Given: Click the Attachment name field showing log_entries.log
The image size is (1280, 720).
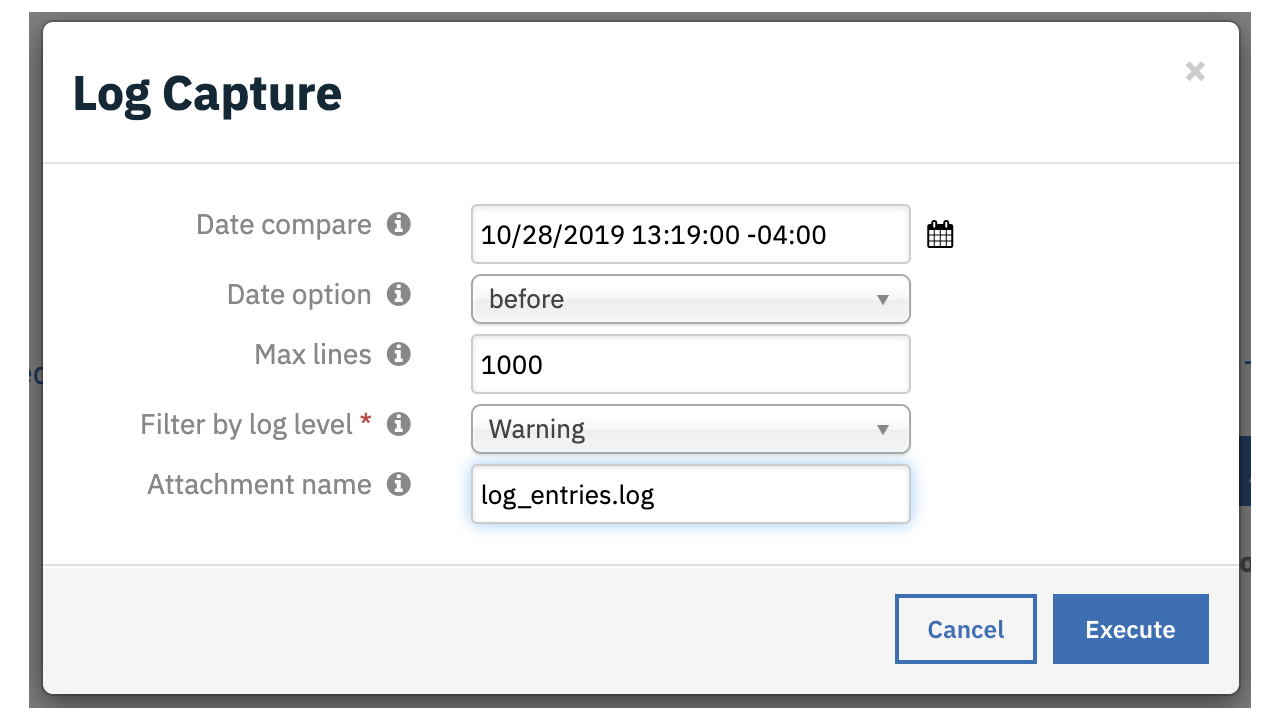Looking at the screenshot, I should coord(690,494).
